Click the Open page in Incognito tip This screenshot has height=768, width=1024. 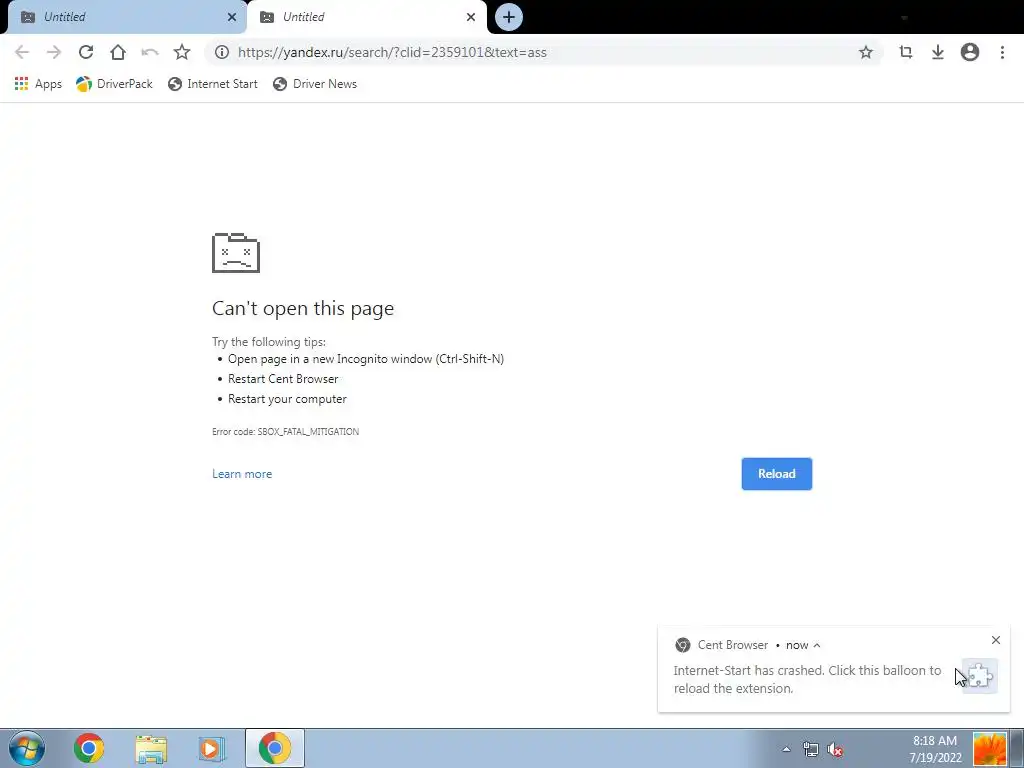click(366, 359)
